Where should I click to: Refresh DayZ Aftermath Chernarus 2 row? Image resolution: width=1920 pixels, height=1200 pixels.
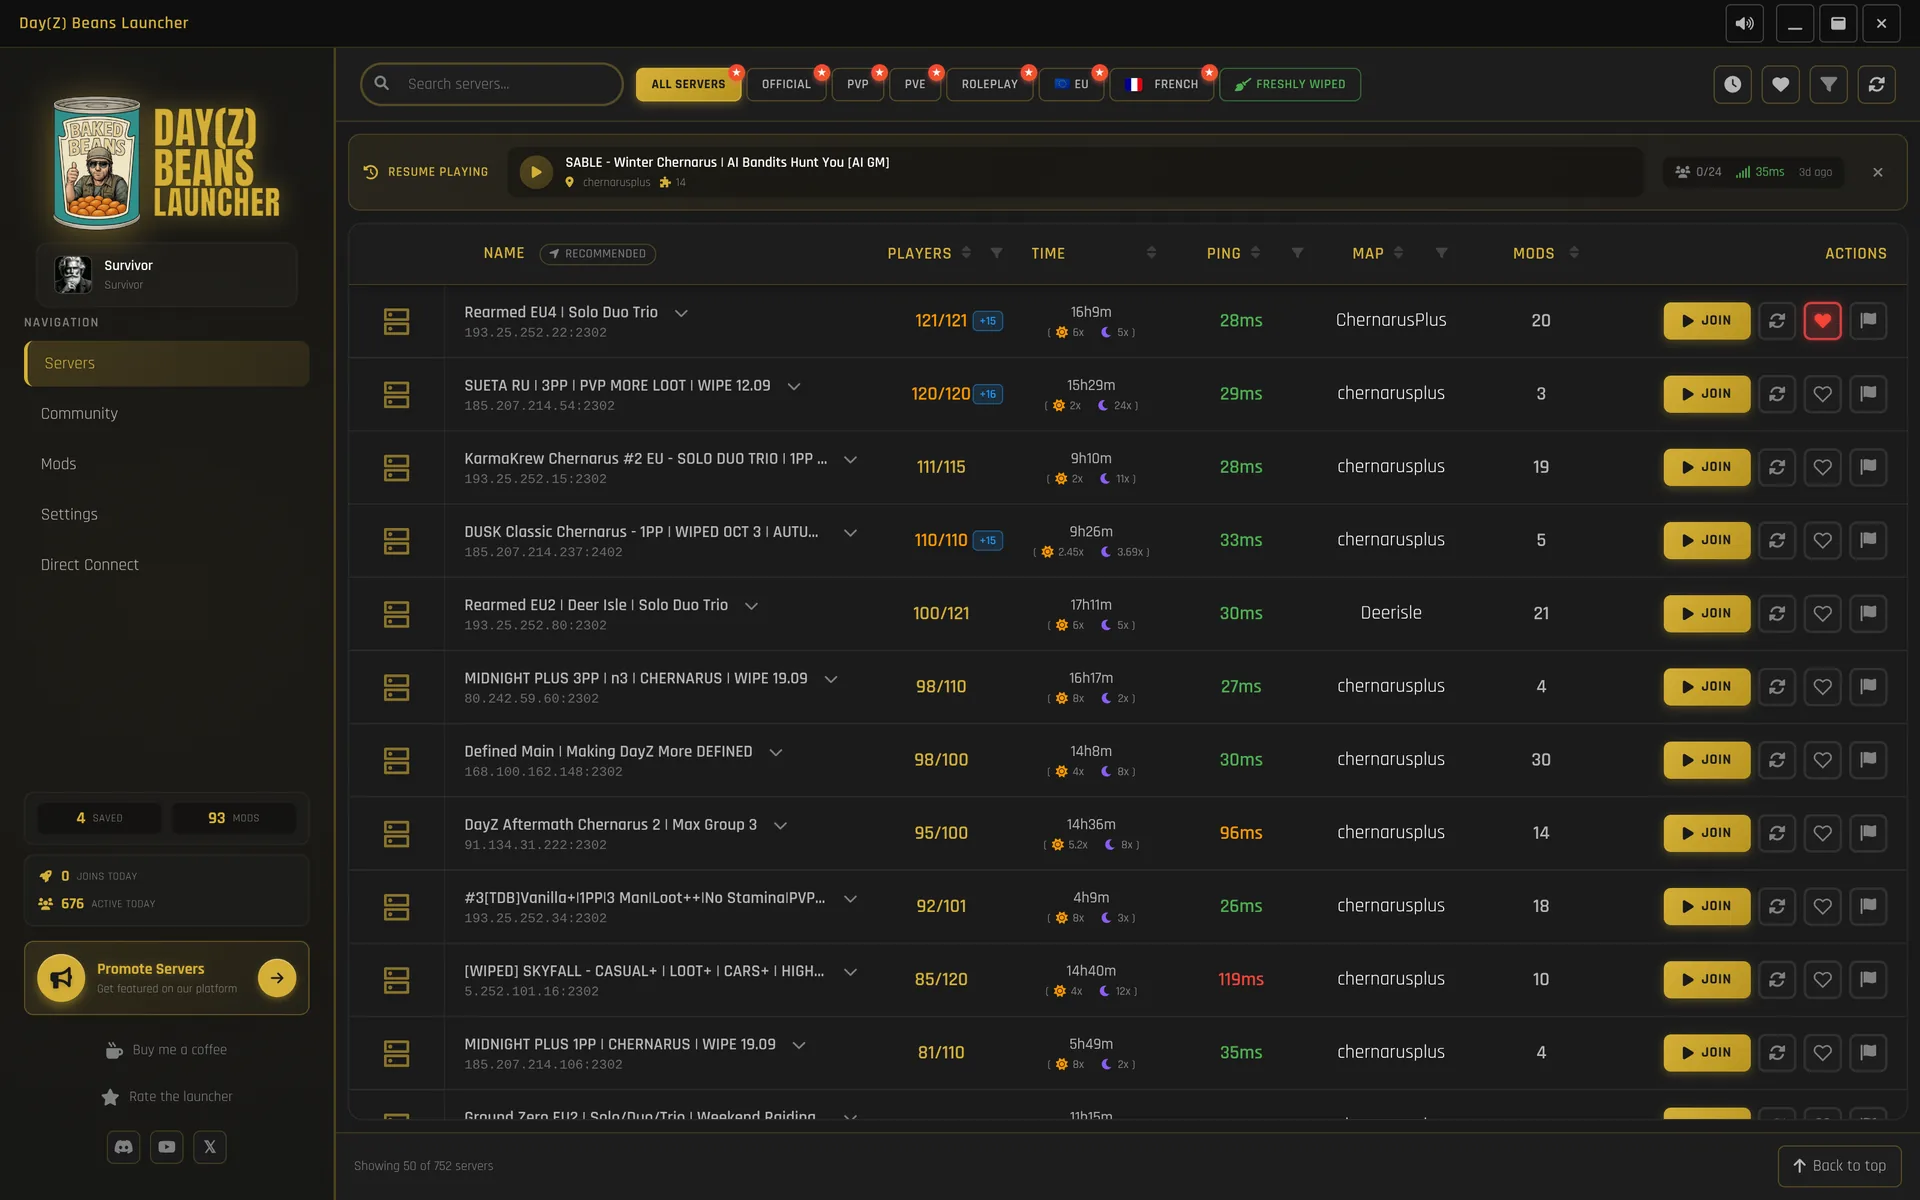[x=1777, y=833]
